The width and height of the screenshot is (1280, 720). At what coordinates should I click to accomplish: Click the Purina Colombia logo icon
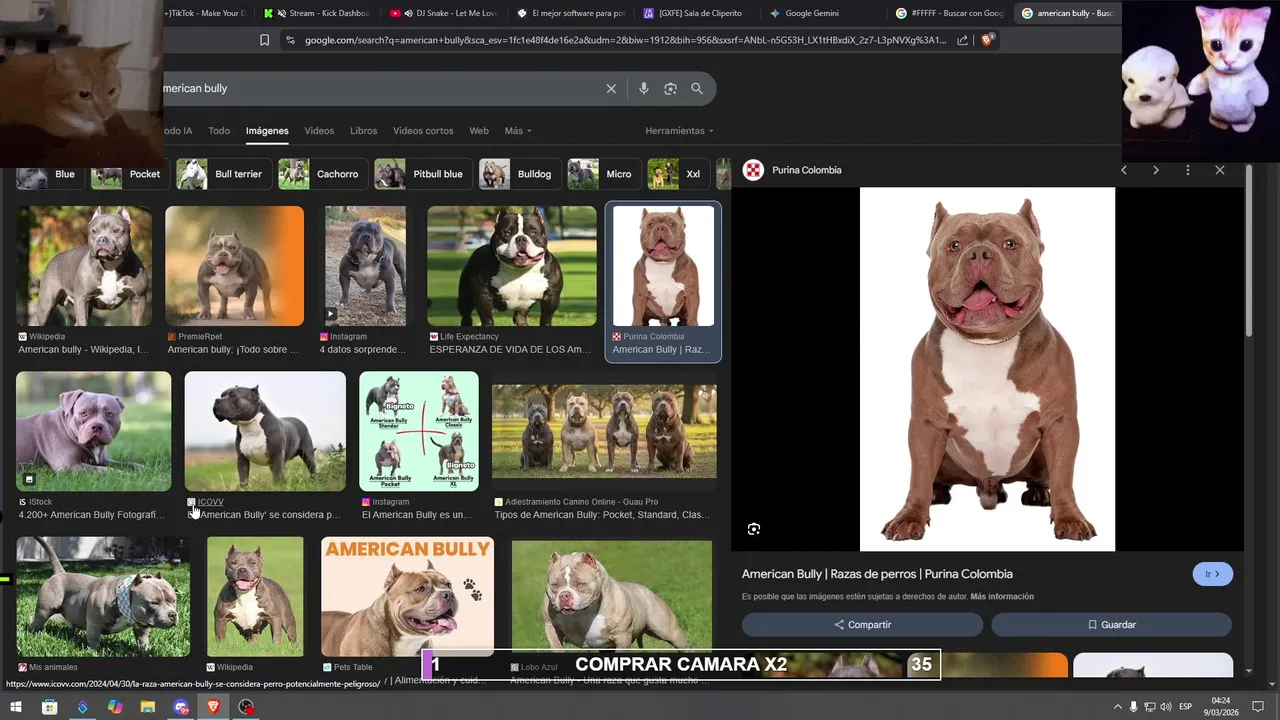click(x=753, y=170)
